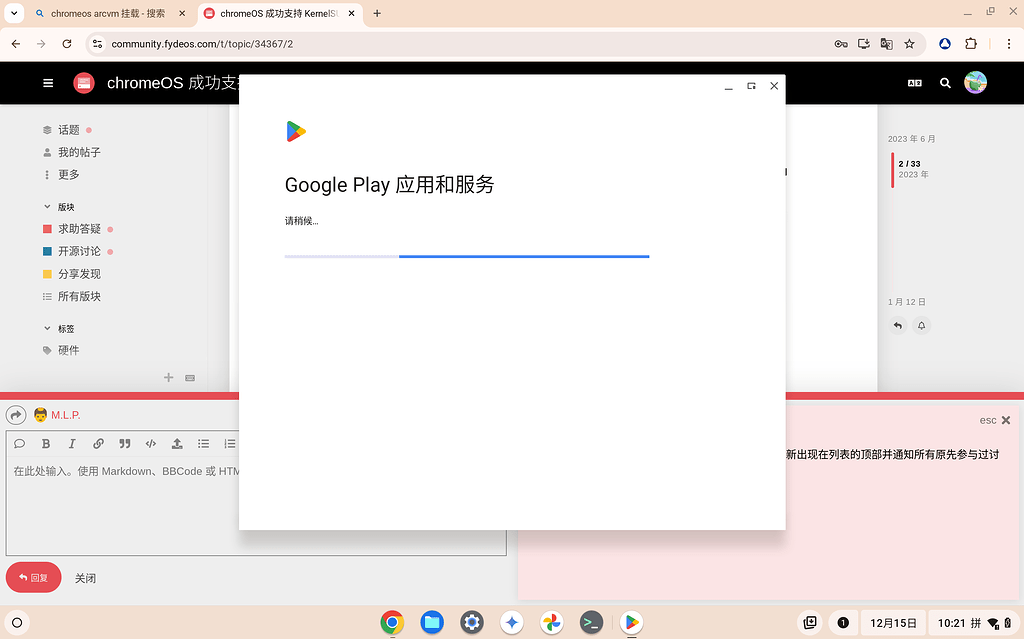Open Chrome from the shelf
The height and width of the screenshot is (639, 1024).
coord(392,623)
